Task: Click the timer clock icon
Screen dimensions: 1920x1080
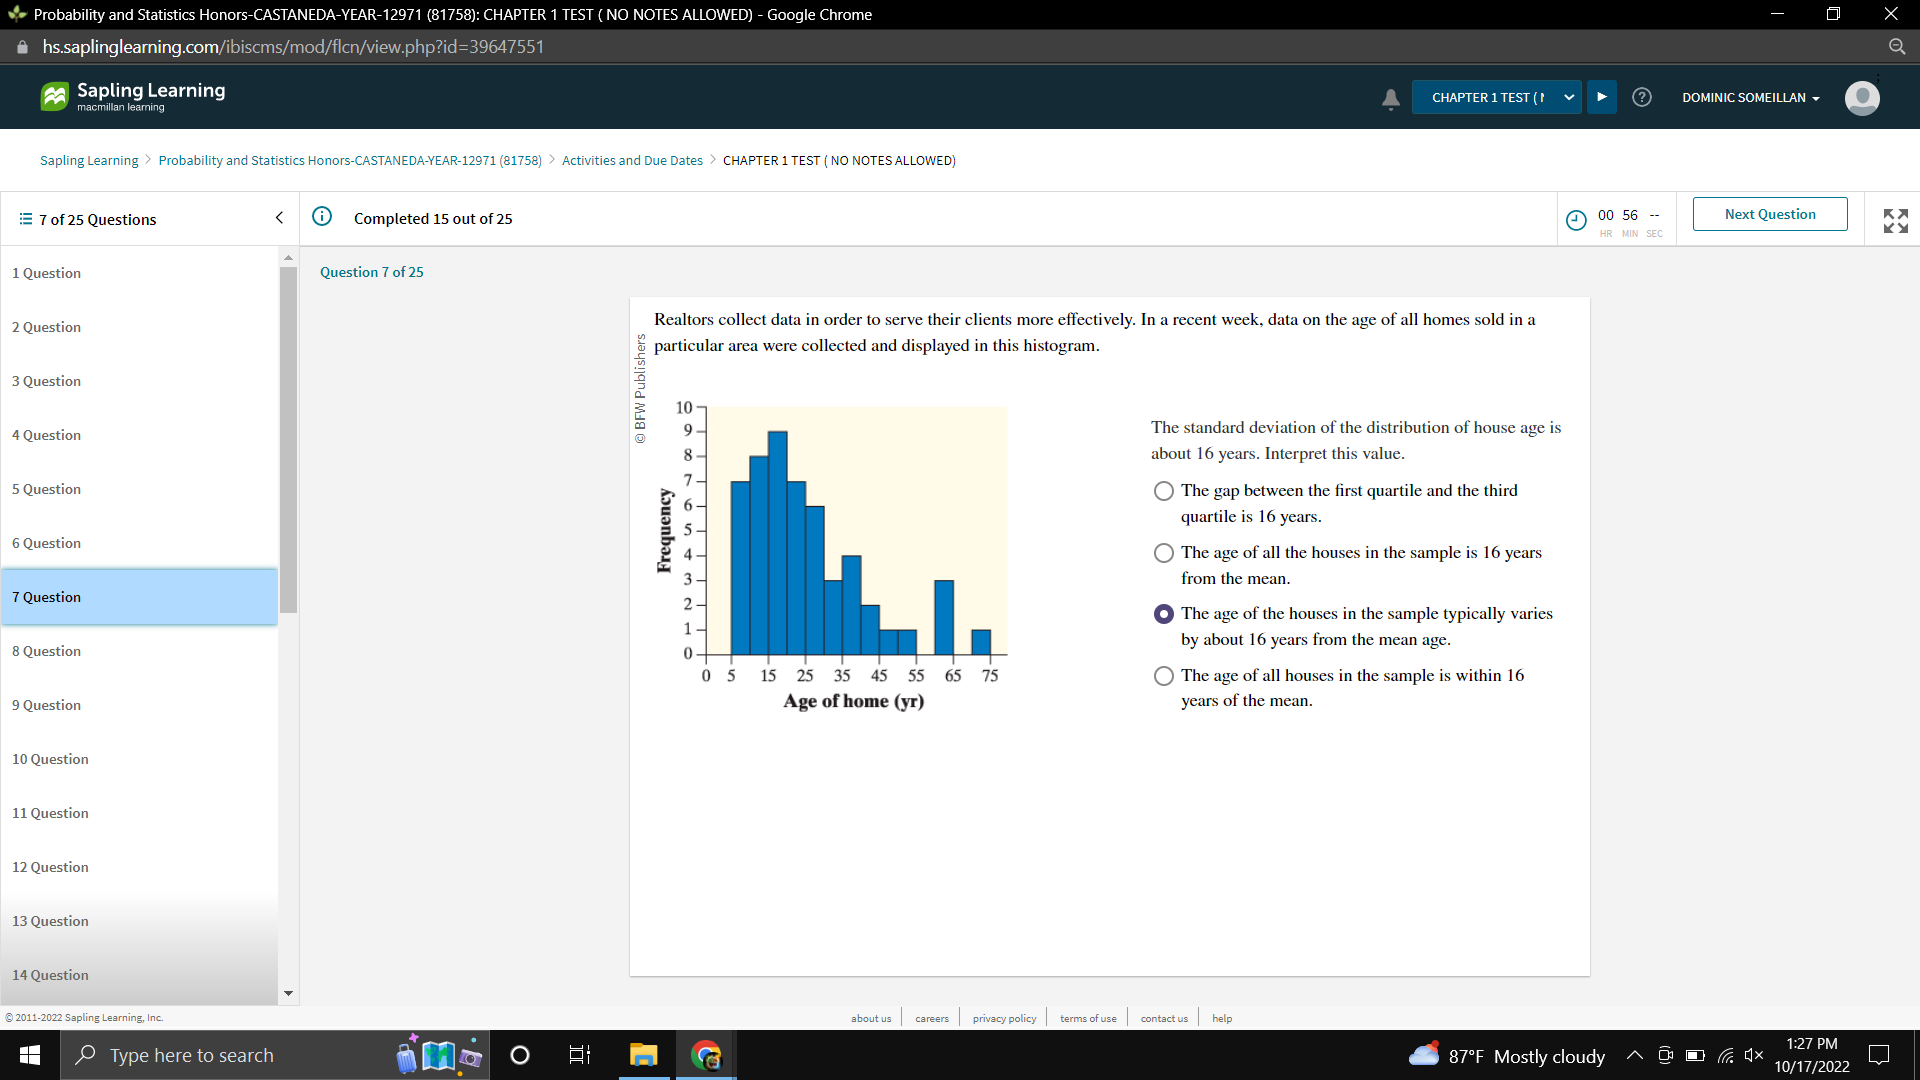Action: (1576, 219)
